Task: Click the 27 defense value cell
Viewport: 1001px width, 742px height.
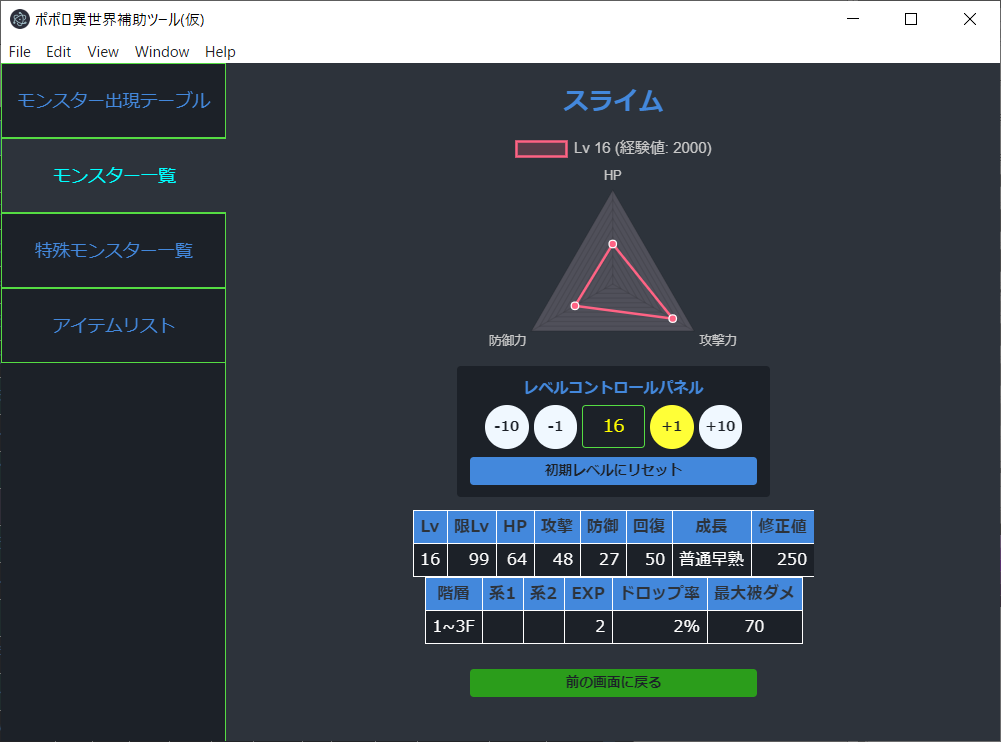Action: [603, 559]
